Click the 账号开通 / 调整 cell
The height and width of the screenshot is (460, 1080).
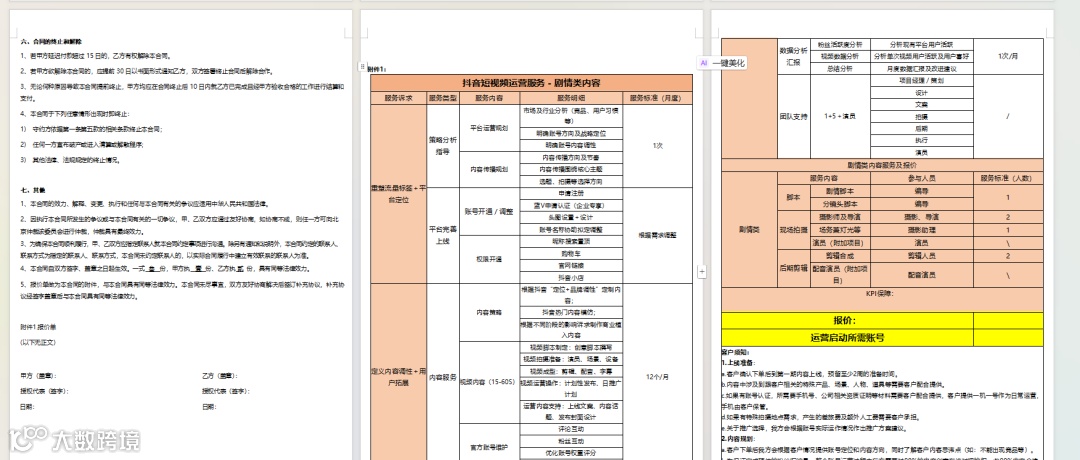(x=488, y=211)
